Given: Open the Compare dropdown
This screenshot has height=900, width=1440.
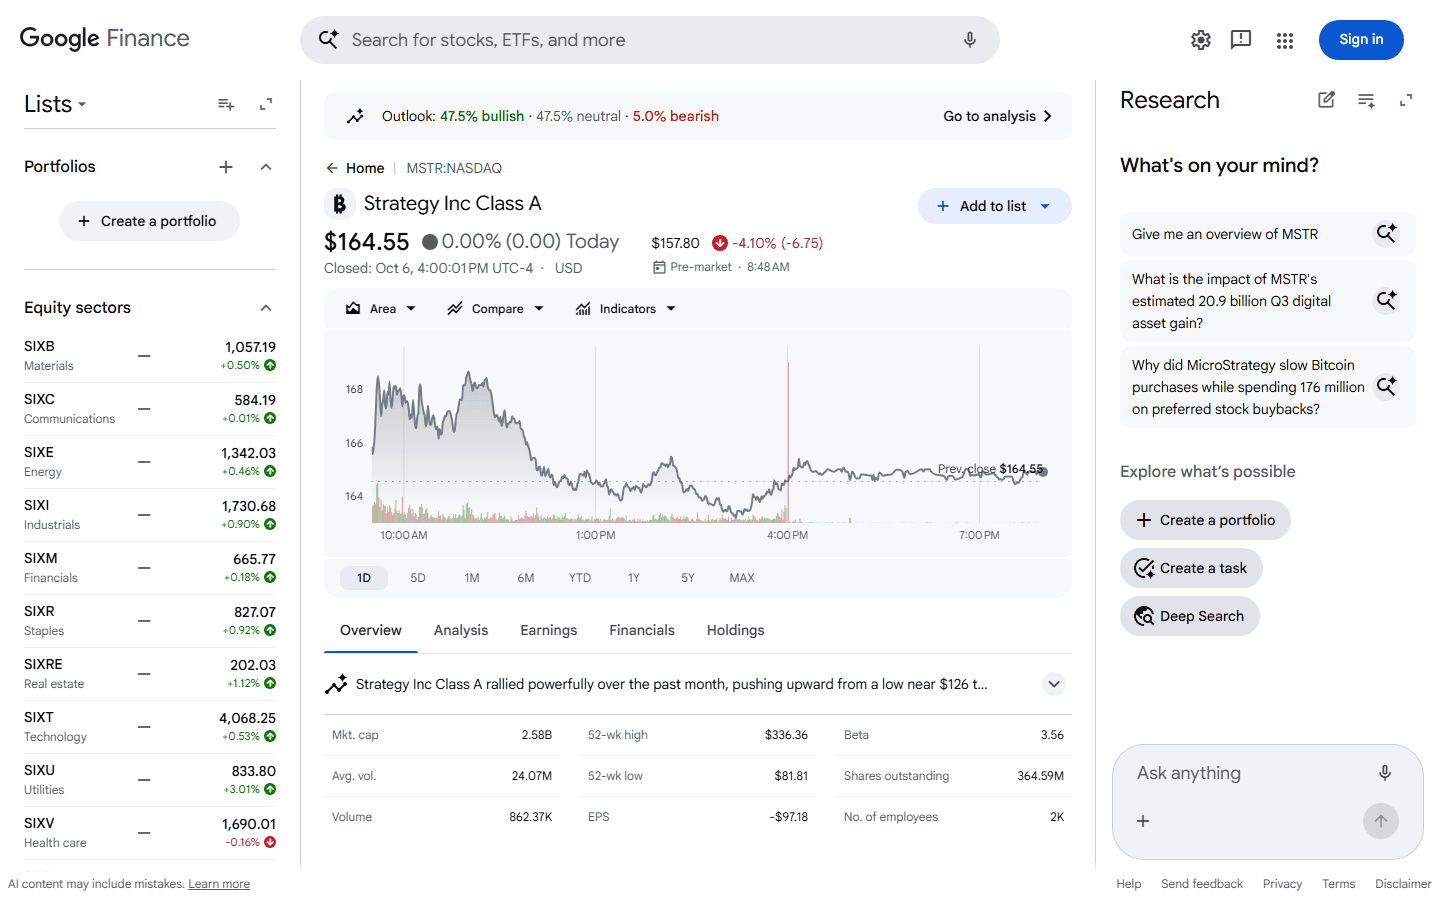Looking at the screenshot, I should (x=496, y=309).
